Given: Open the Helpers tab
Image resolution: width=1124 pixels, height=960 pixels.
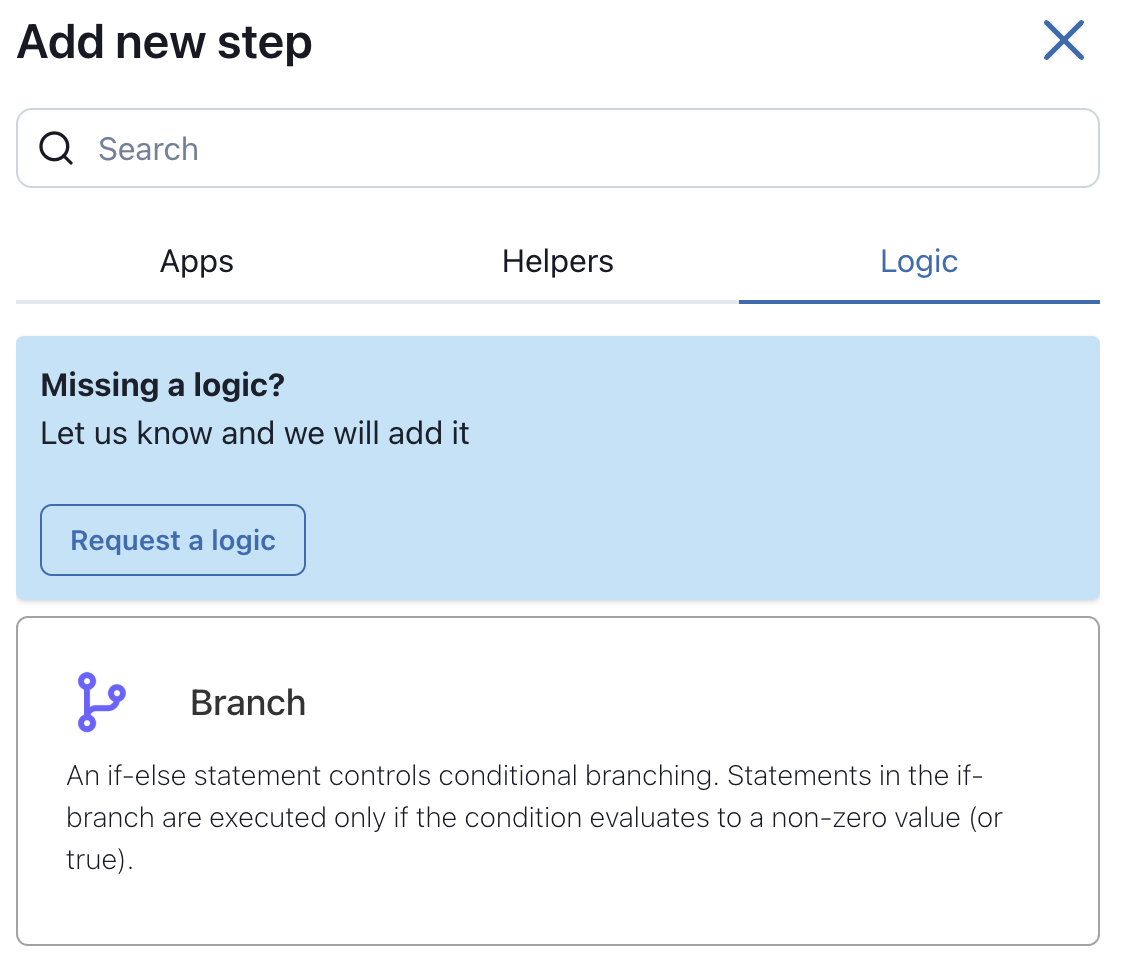Looking at the screenshot, I should click(558, 262).
